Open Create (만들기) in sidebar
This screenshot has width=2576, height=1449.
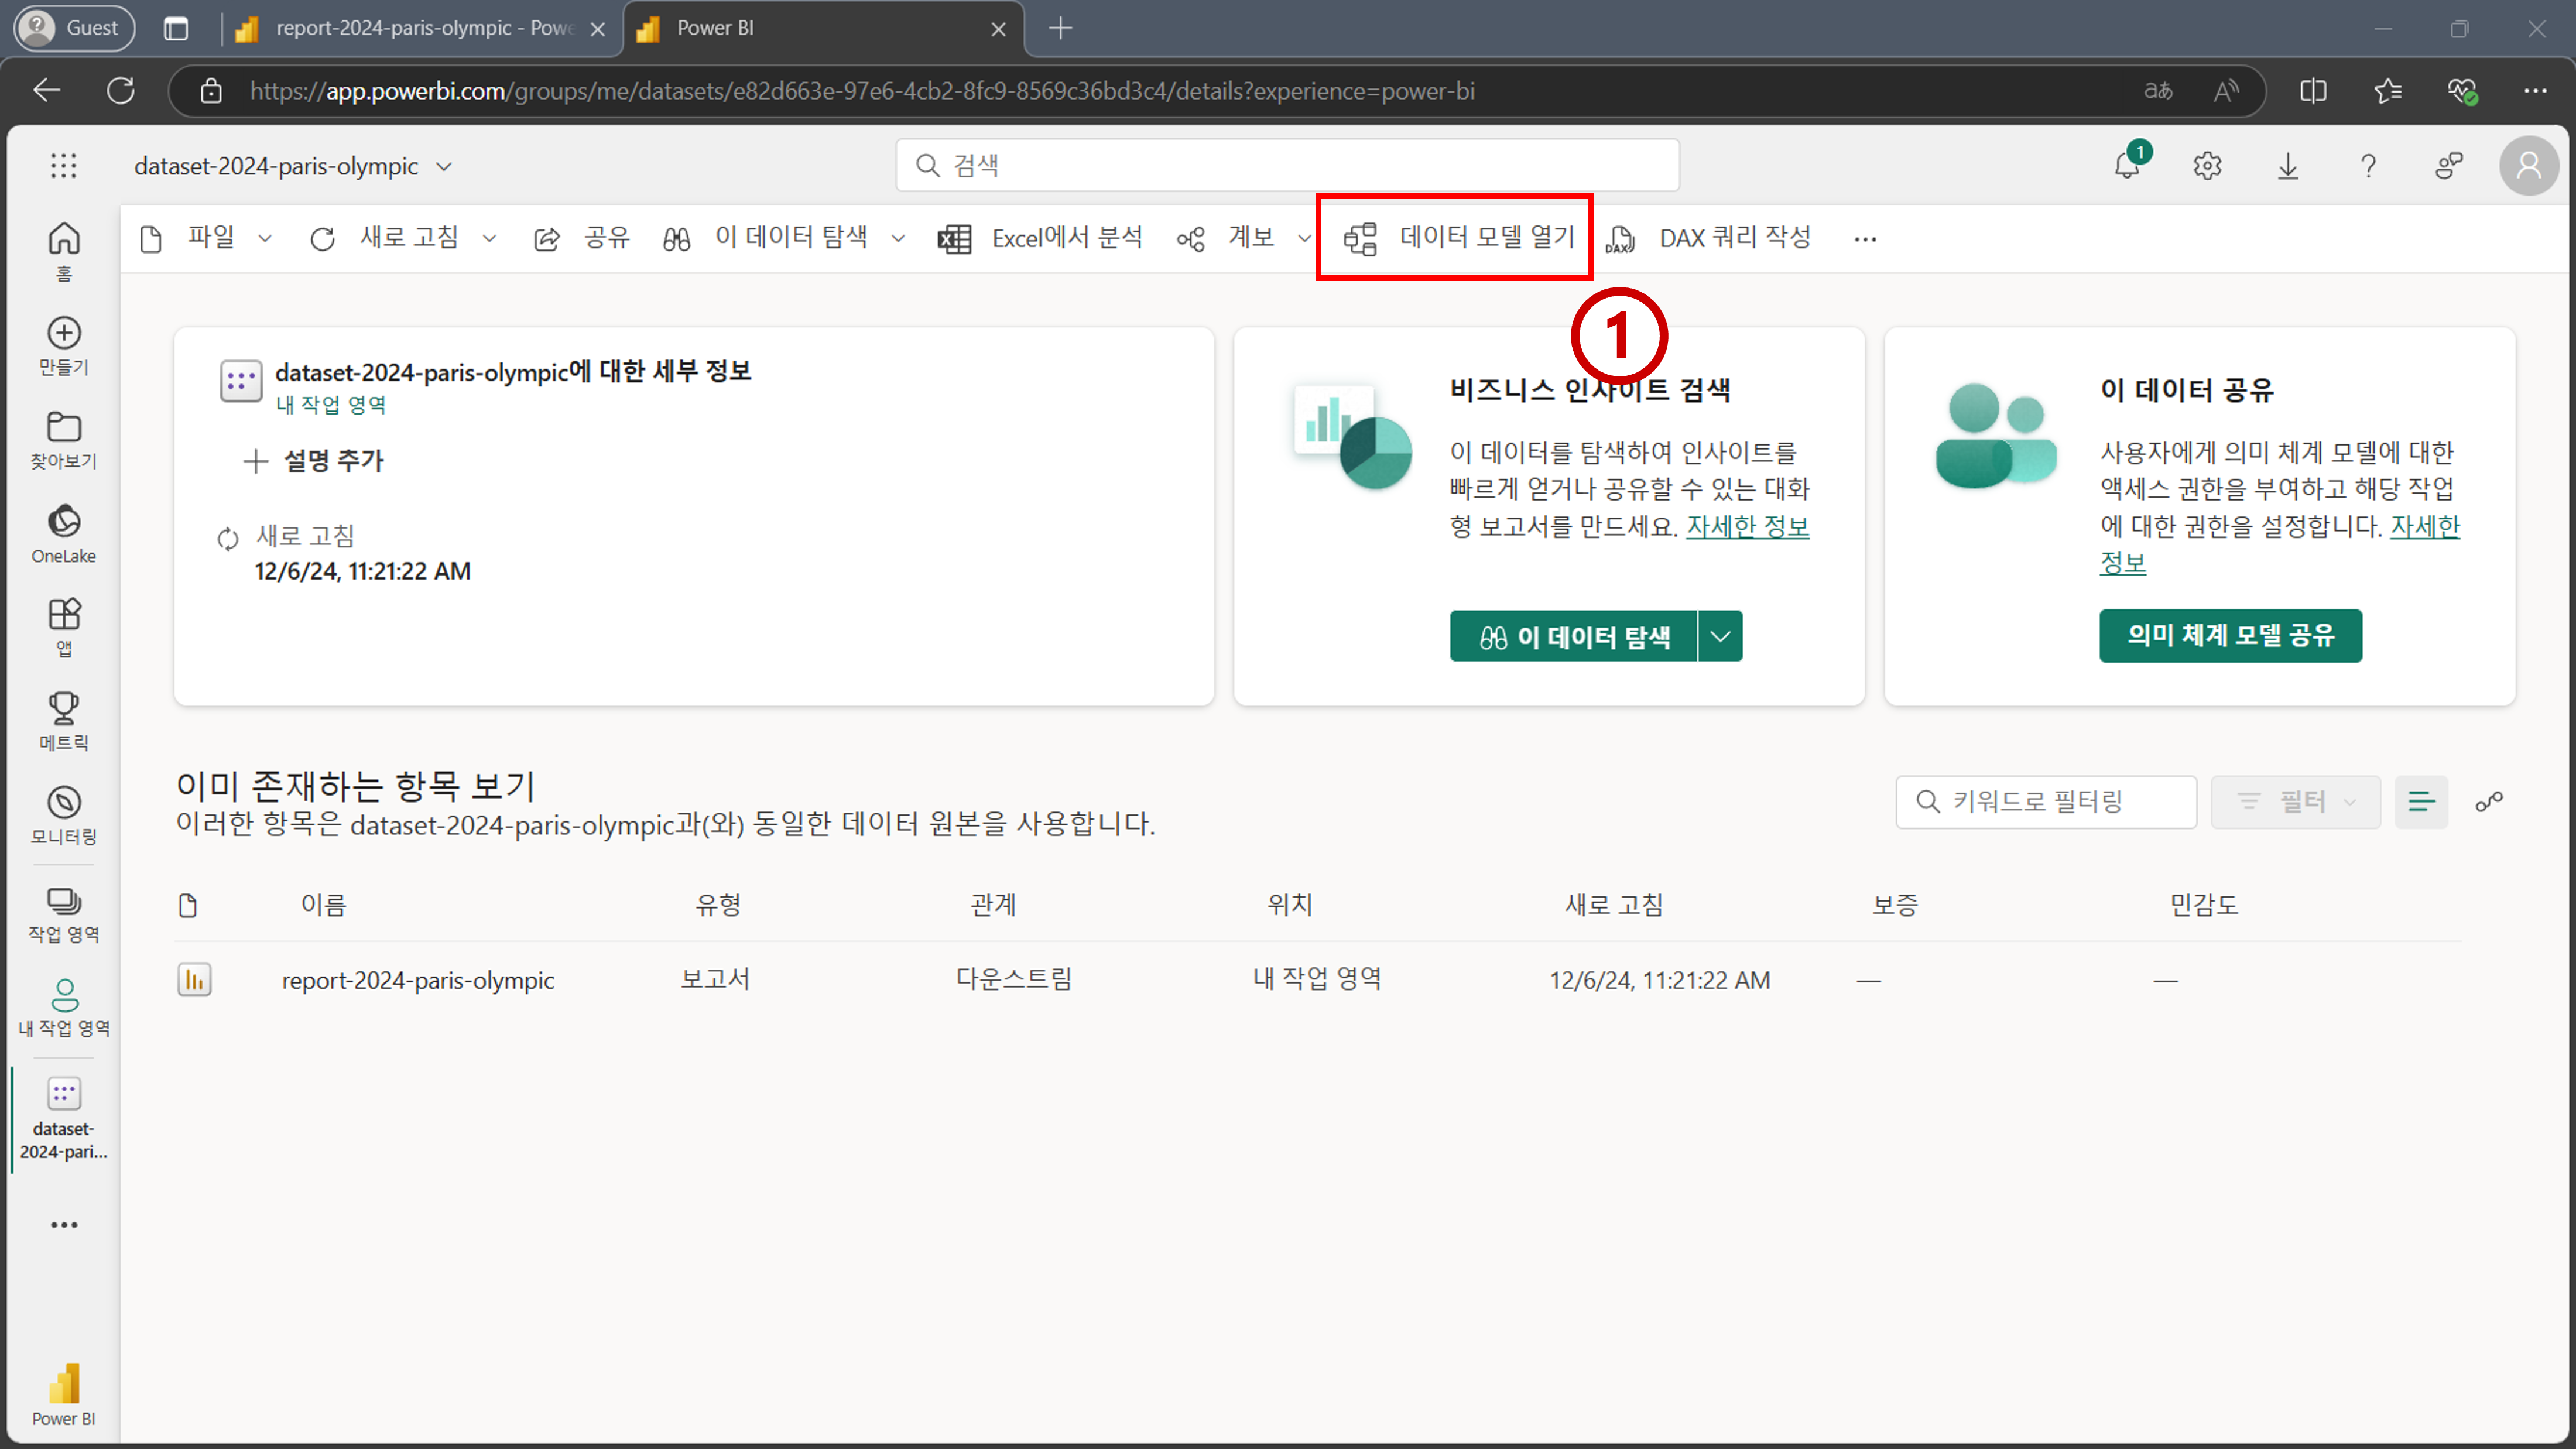(x=64, y=346)
